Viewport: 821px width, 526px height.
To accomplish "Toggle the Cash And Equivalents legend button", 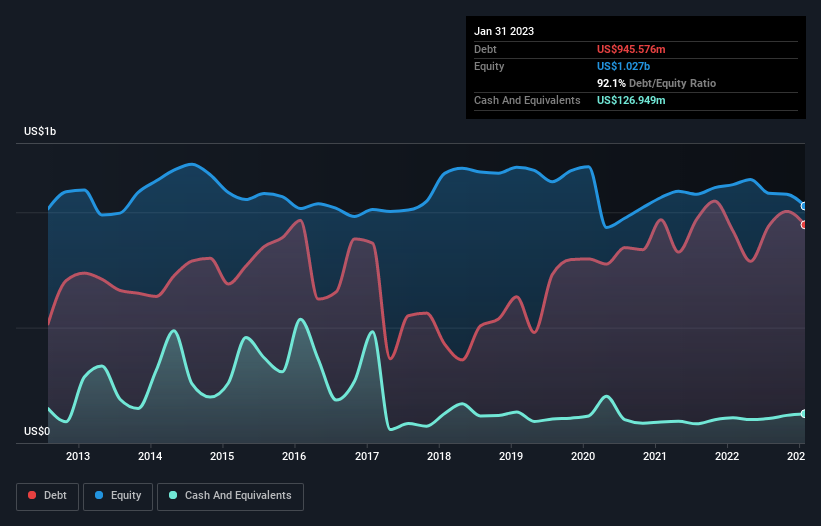I will [230, 496].
